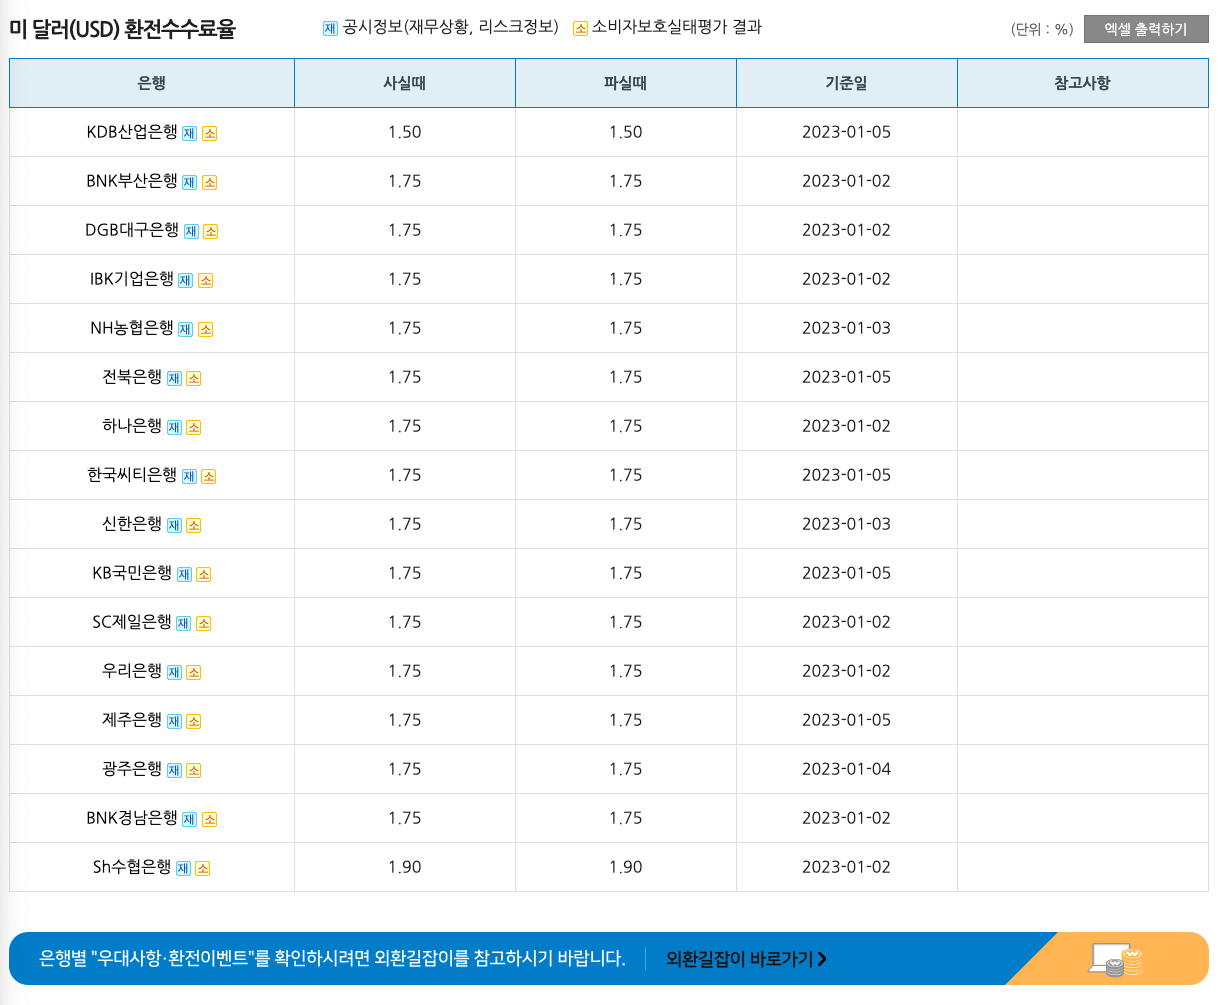1218x1005 pixels.
Task: Click the 재 legend icon beside 공시정보
Action: pyautogui.click(x=330, y=28)
